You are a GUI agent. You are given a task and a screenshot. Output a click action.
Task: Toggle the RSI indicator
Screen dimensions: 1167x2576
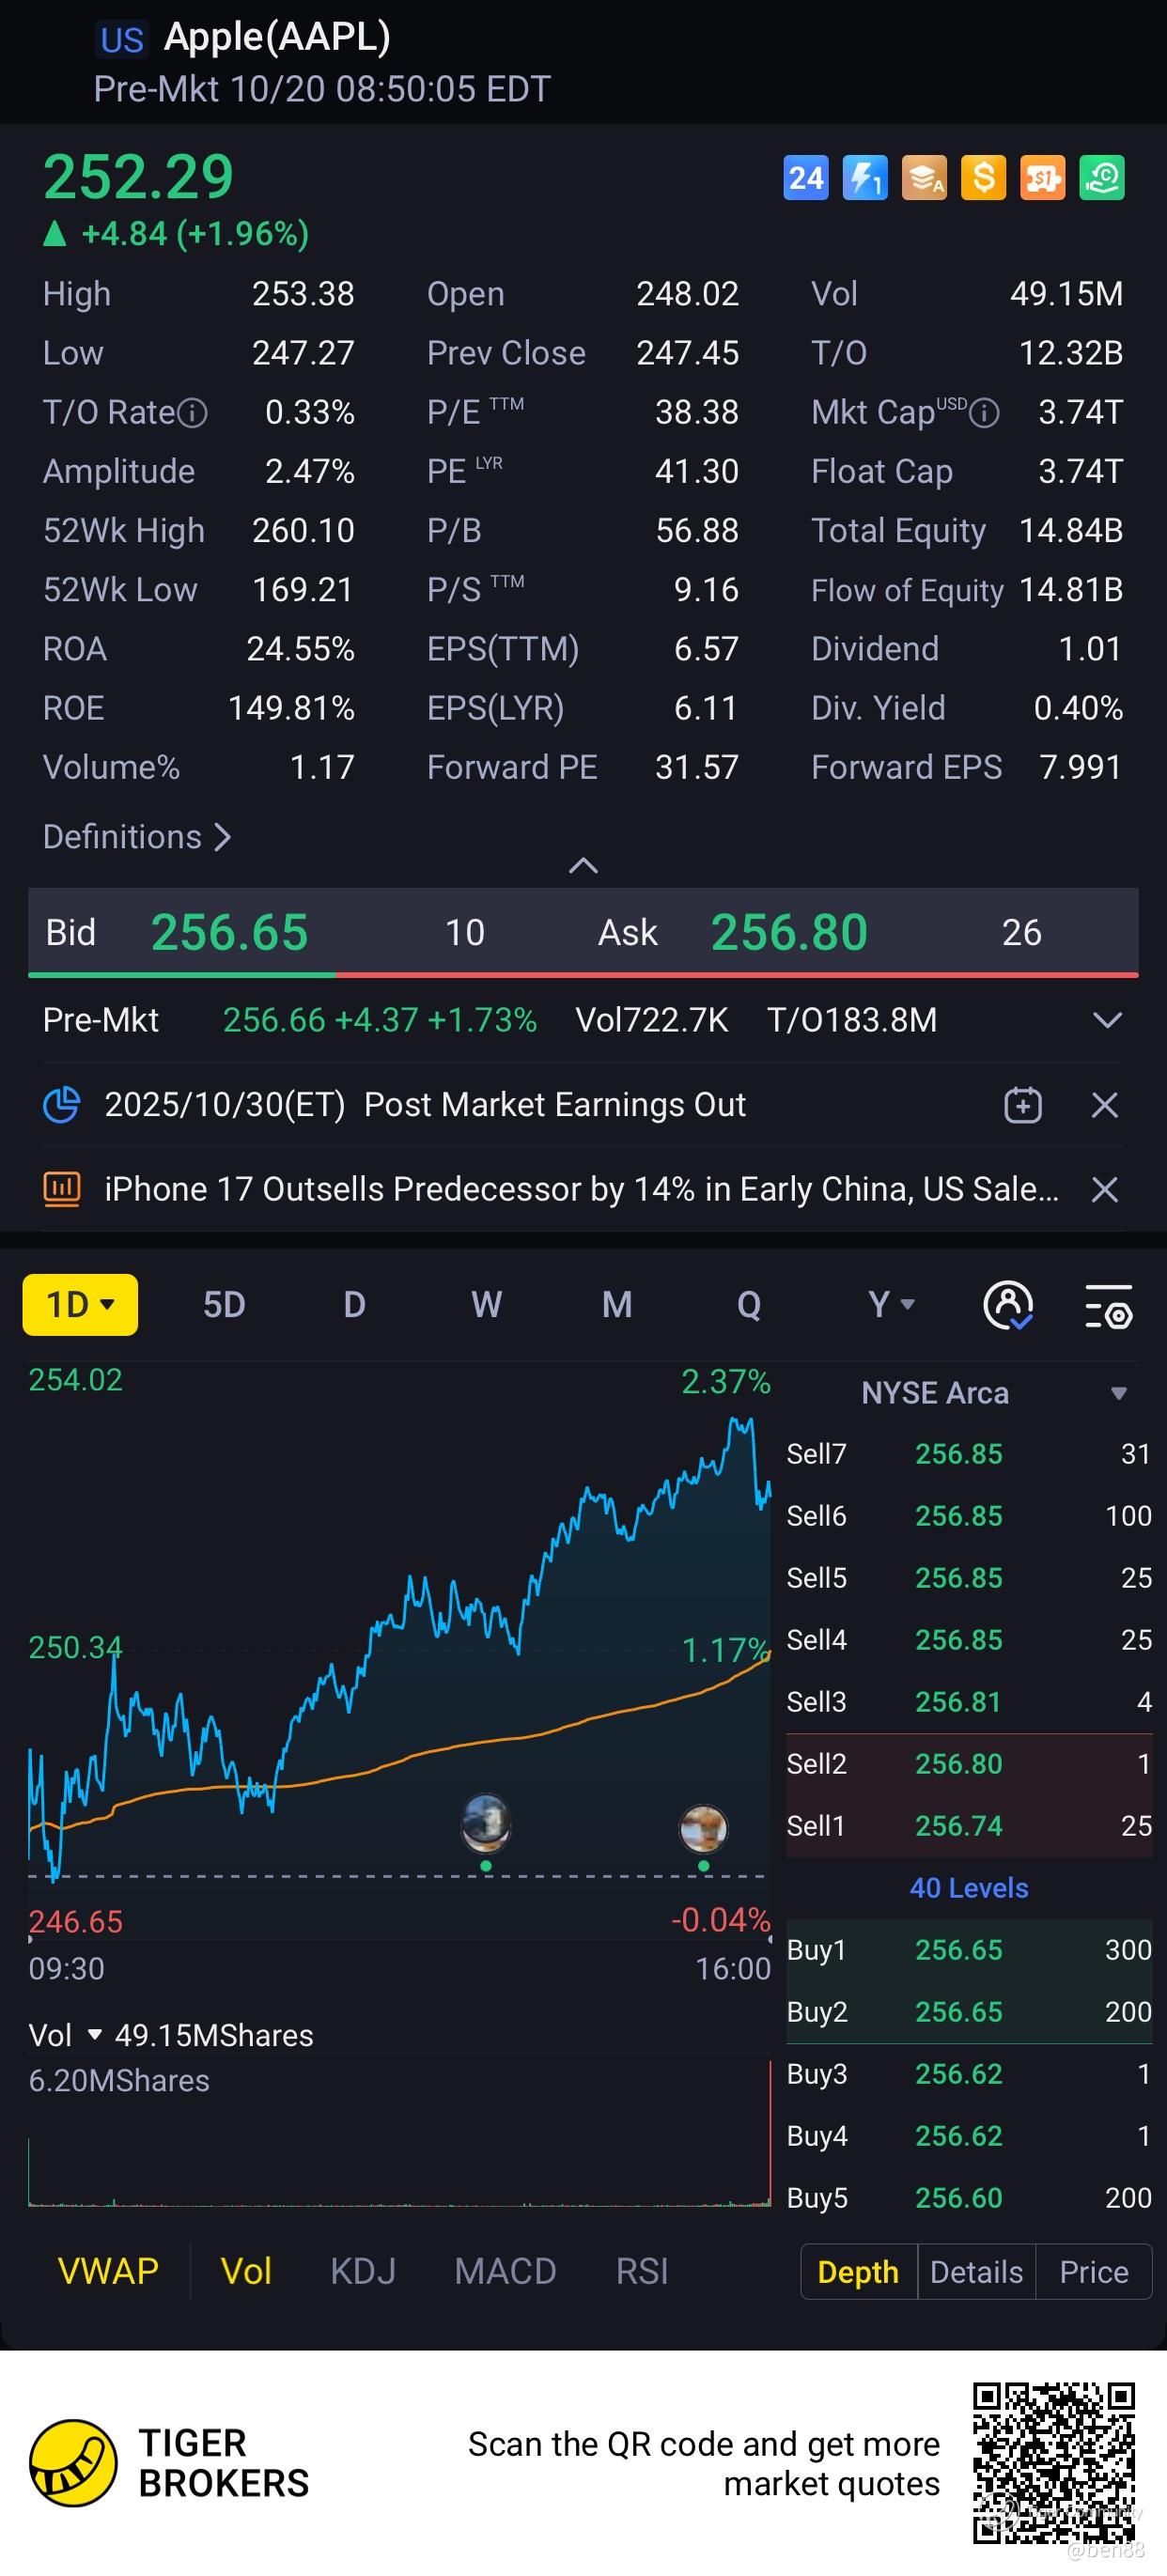642,2272
